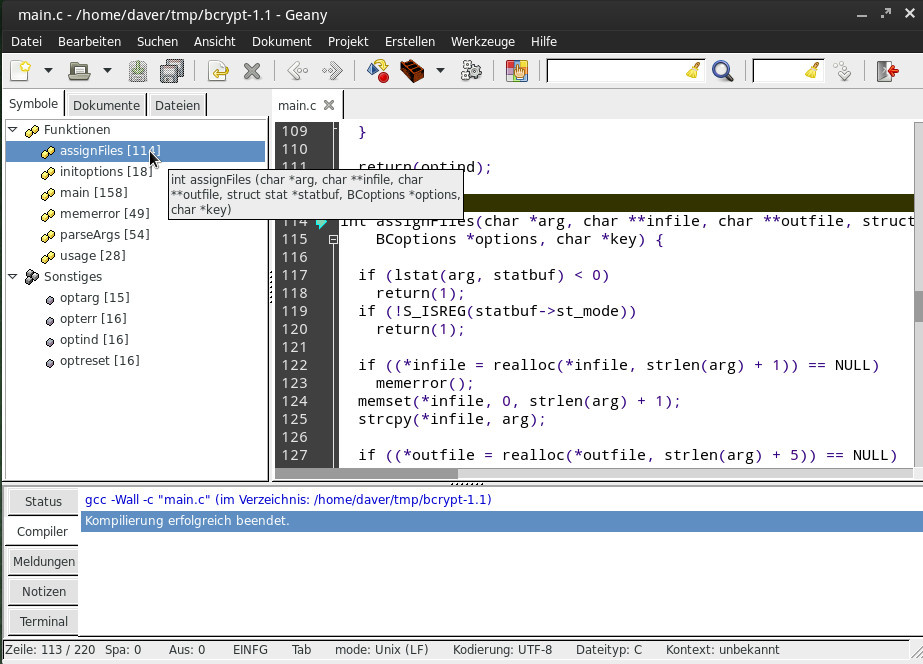The image size is (923, 664).
Task: Toggle the fold marker at line 115
Action: click(x=333, y=240)
